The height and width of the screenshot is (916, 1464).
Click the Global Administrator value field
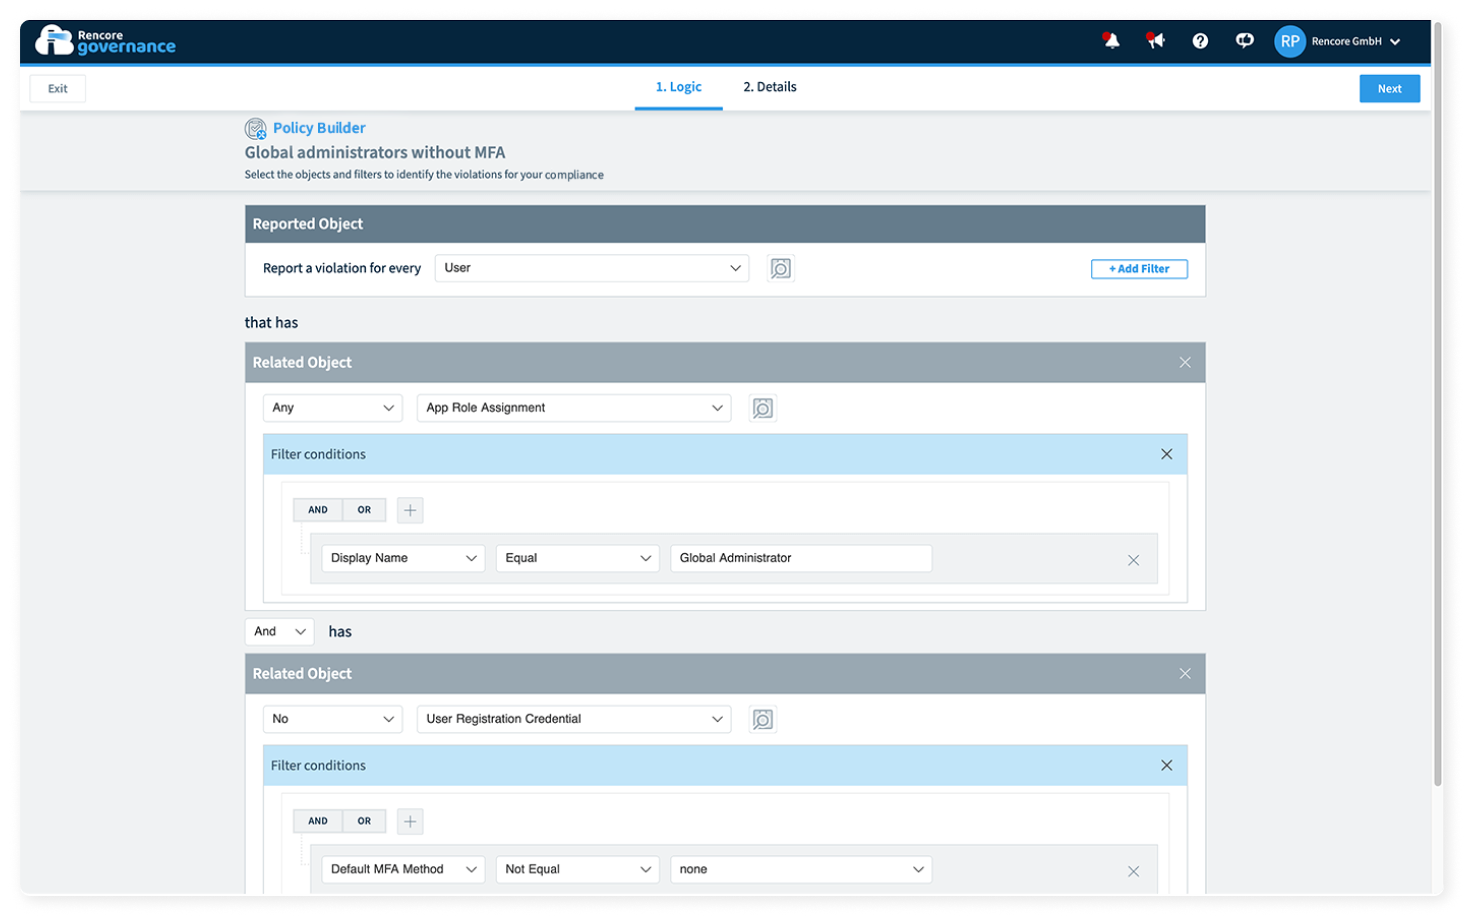[x=801, y=558]
